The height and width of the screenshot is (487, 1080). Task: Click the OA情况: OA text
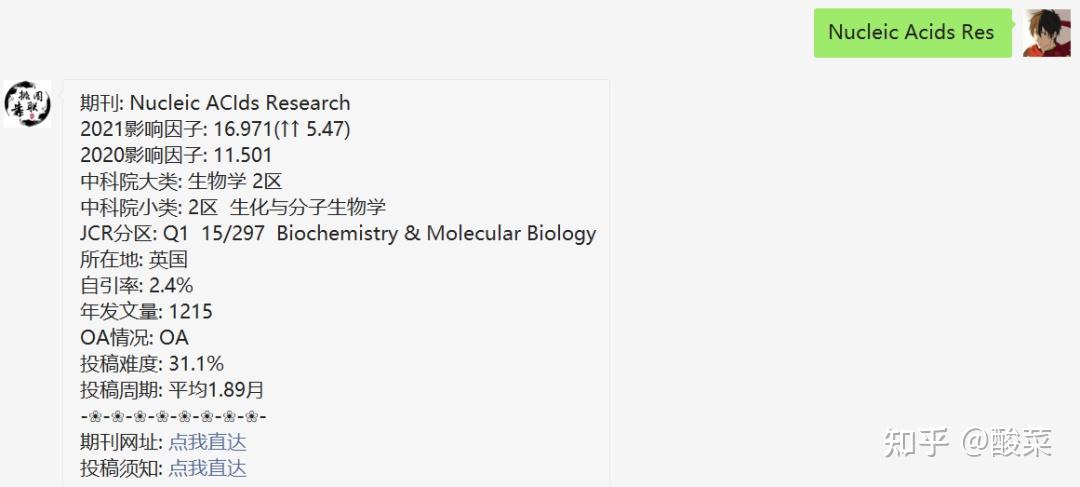[134, 337]
